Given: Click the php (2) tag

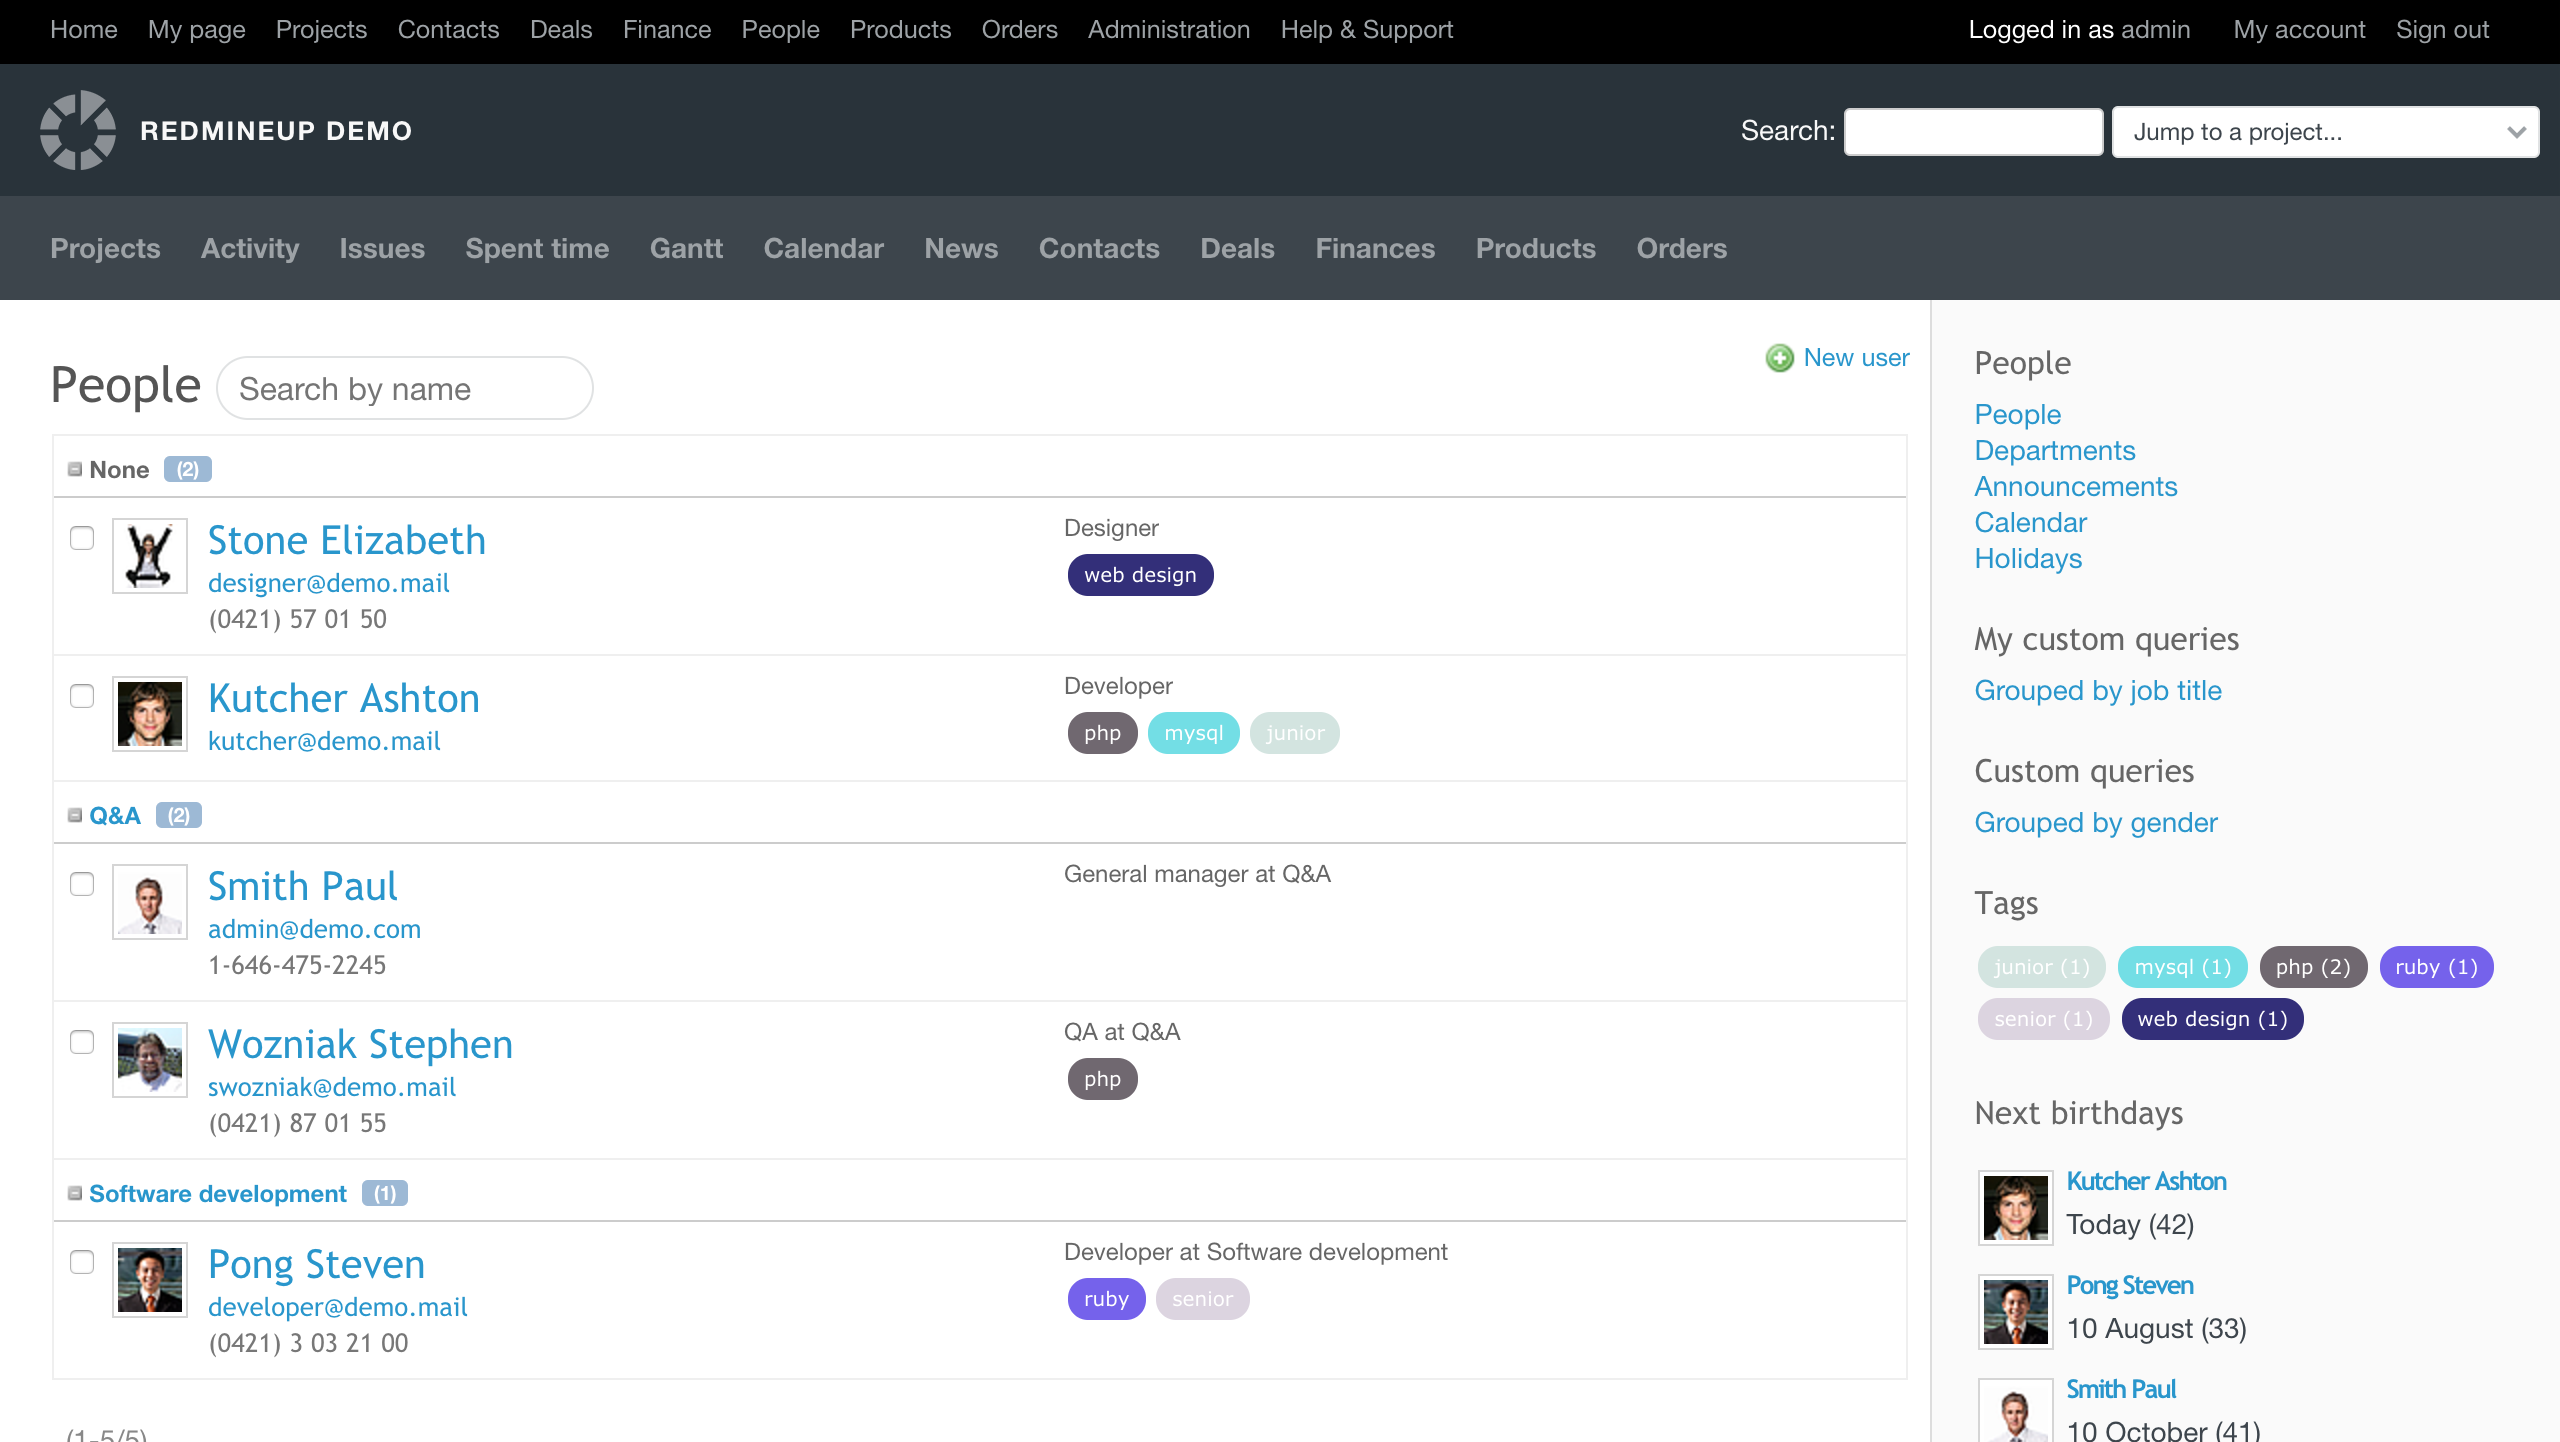Looking at the screenshot, I should tap(2313, 967).
